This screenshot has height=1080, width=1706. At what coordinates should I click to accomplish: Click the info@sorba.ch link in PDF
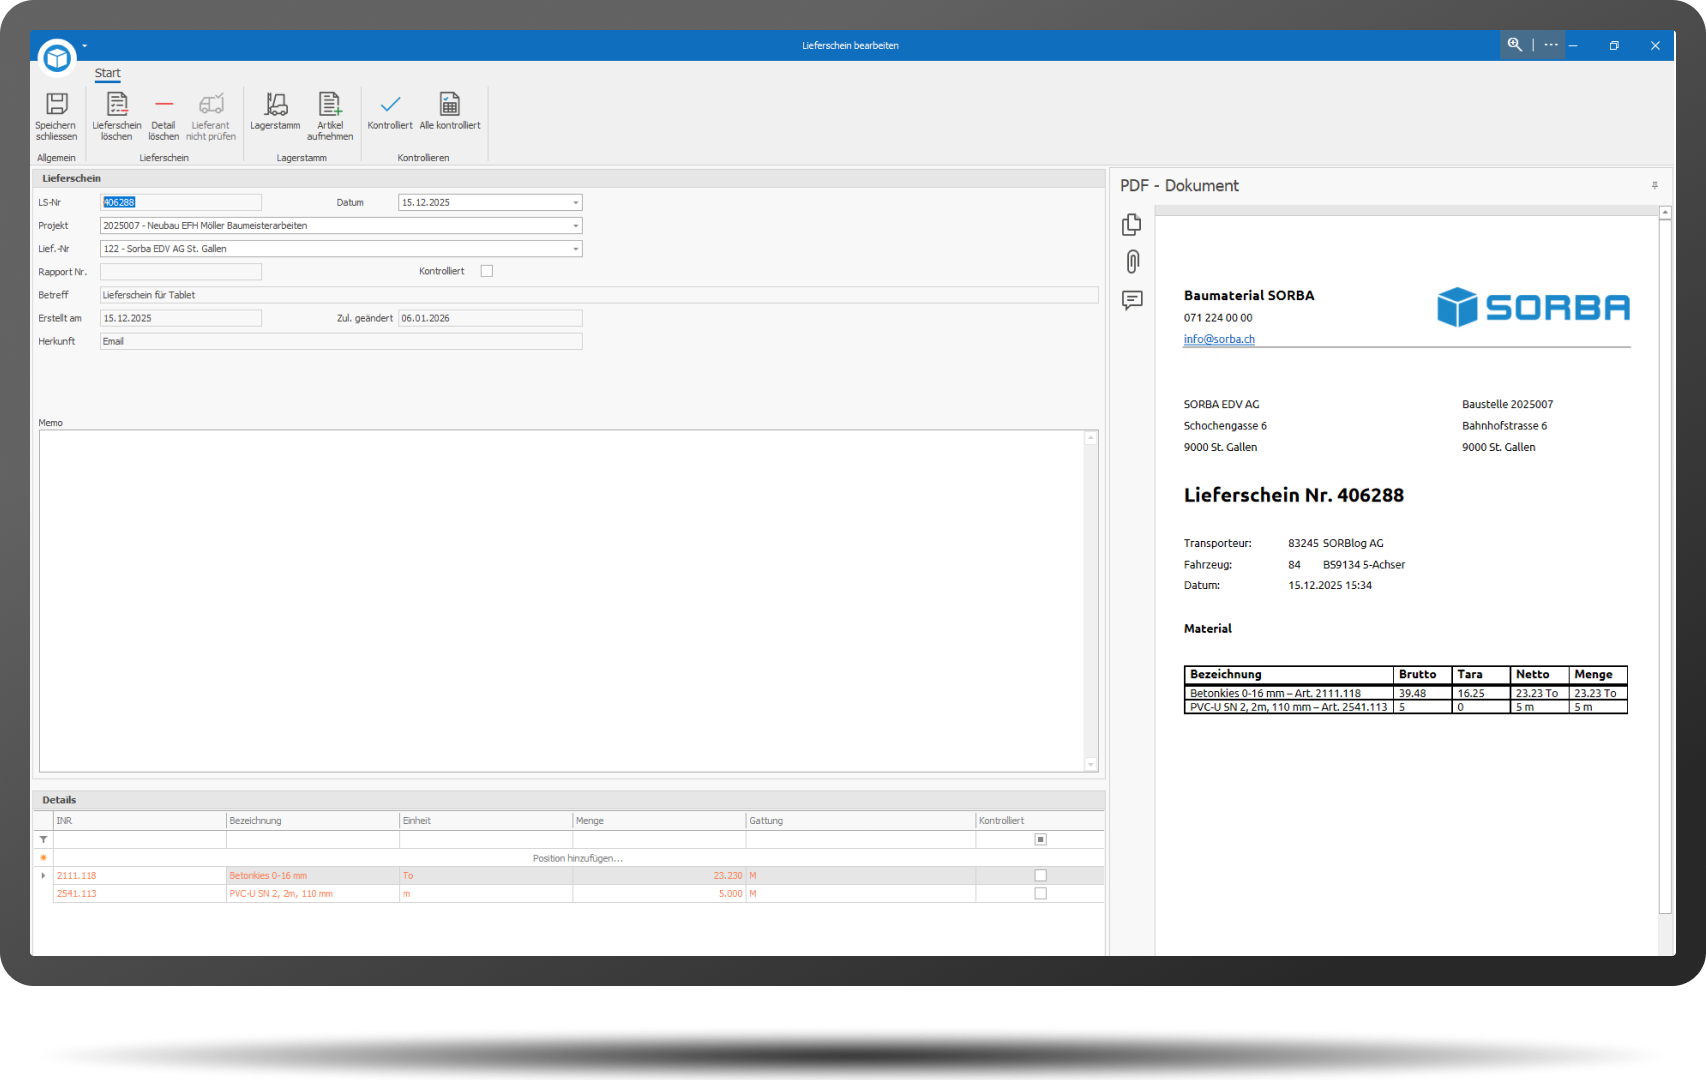pos(1219,339)
